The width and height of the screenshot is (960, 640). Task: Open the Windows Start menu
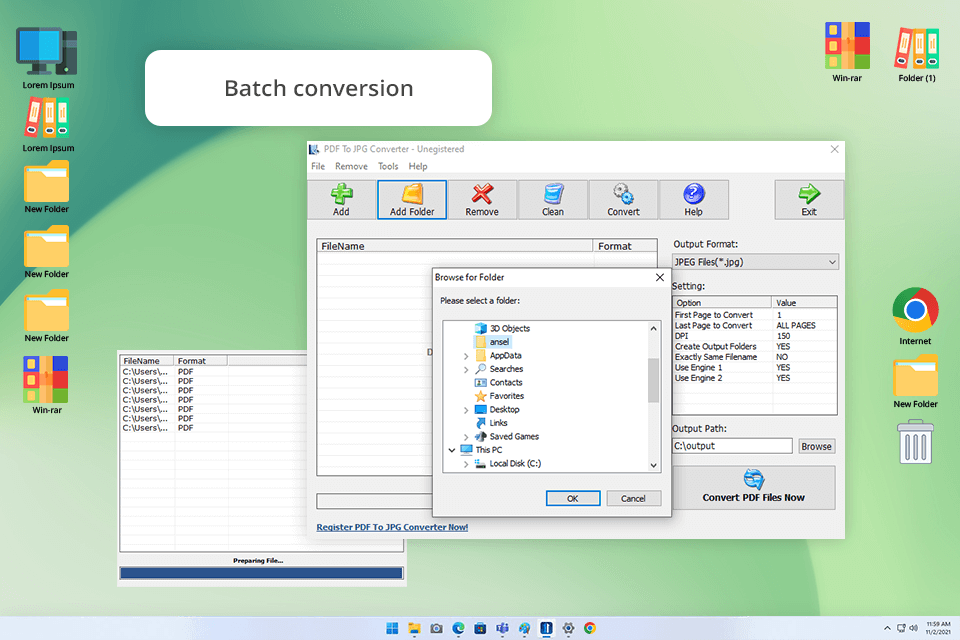(392, 628)
